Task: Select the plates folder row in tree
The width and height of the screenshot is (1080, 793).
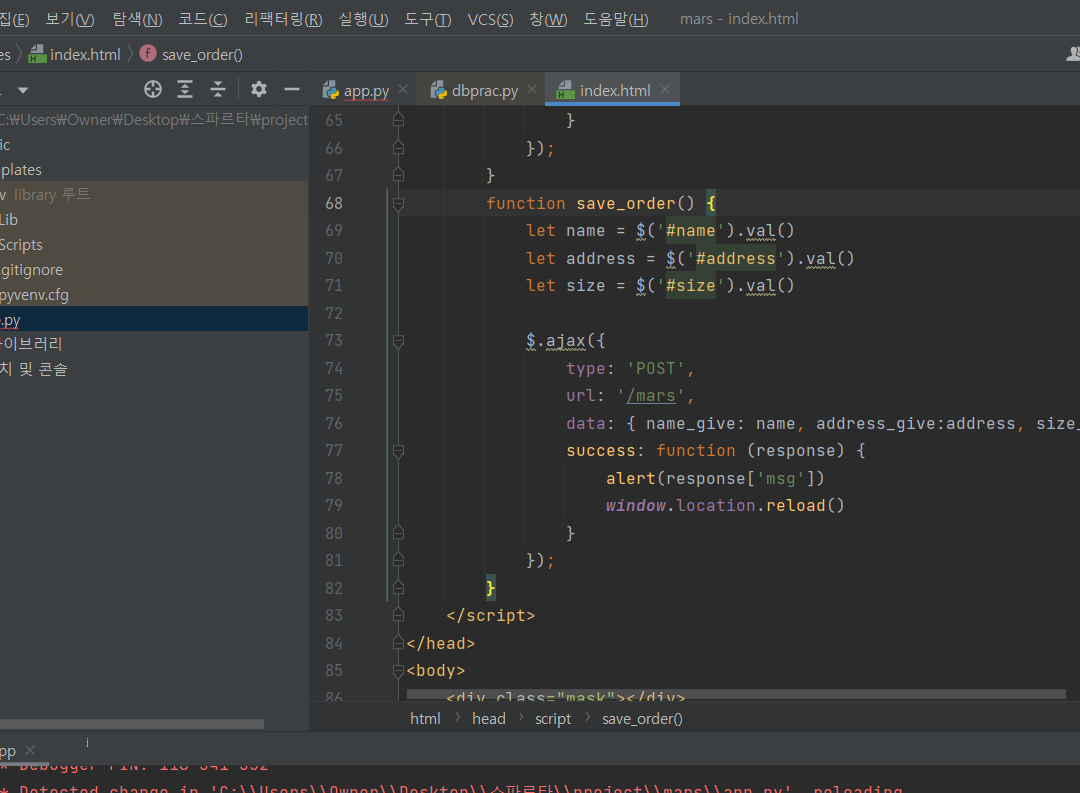Action: (154, 169)
